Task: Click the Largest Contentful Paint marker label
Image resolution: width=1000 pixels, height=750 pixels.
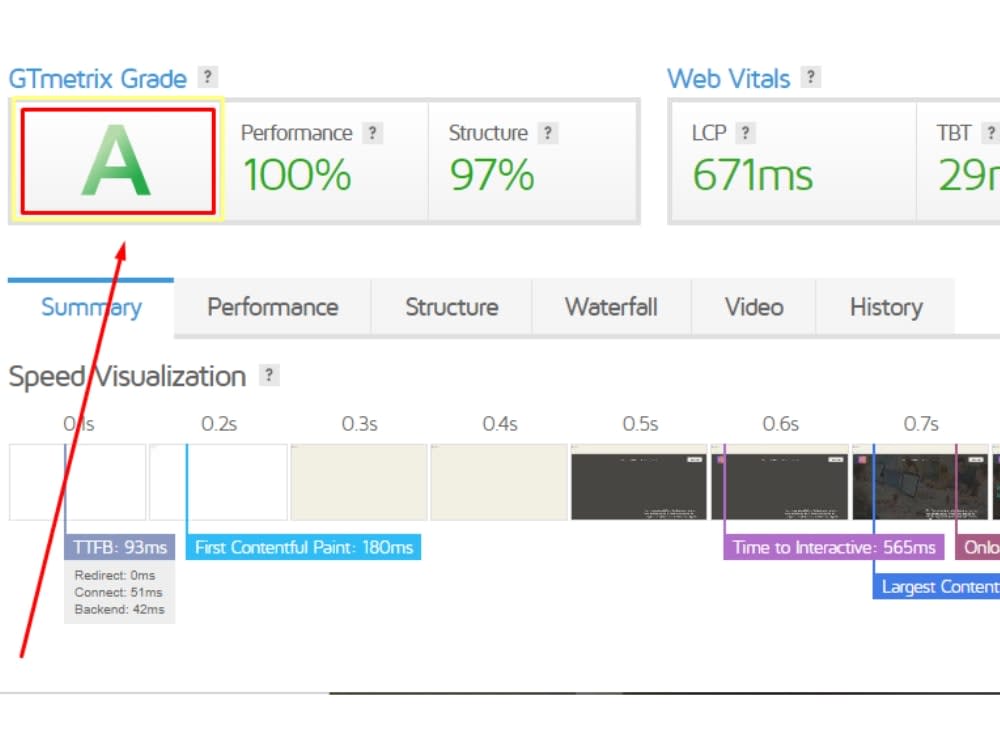Action: 936,586
